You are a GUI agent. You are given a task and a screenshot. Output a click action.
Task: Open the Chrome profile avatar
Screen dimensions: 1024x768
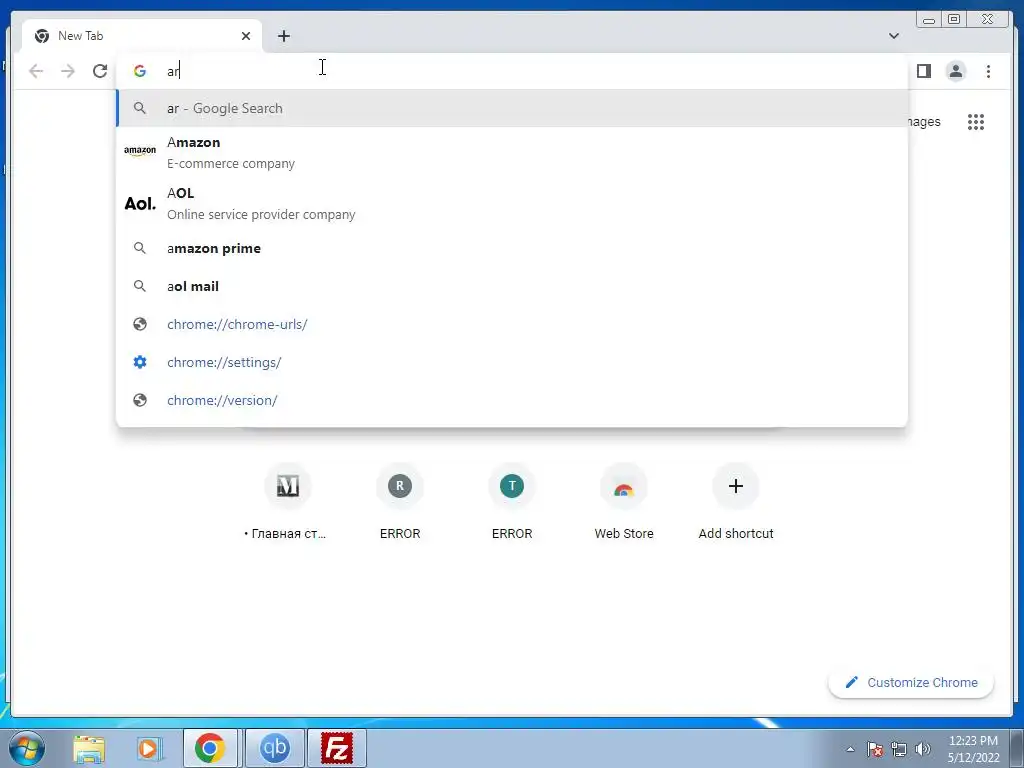click(x=955, y=71)
